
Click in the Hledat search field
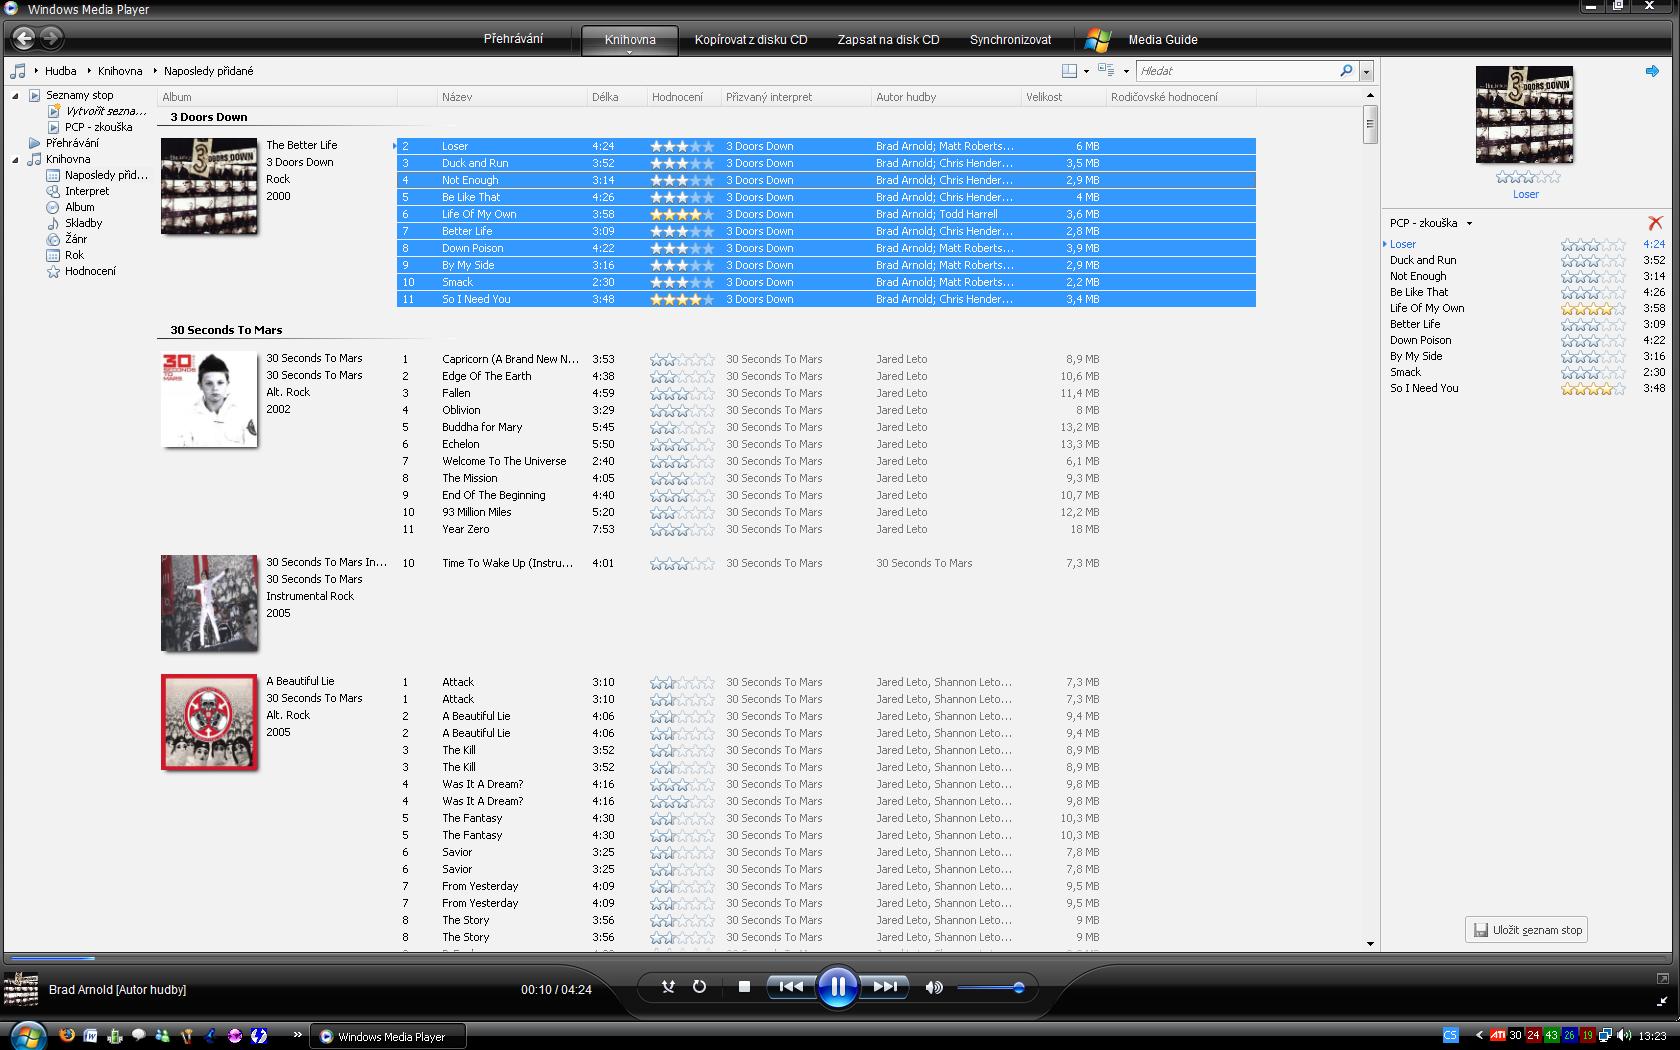1237,71
